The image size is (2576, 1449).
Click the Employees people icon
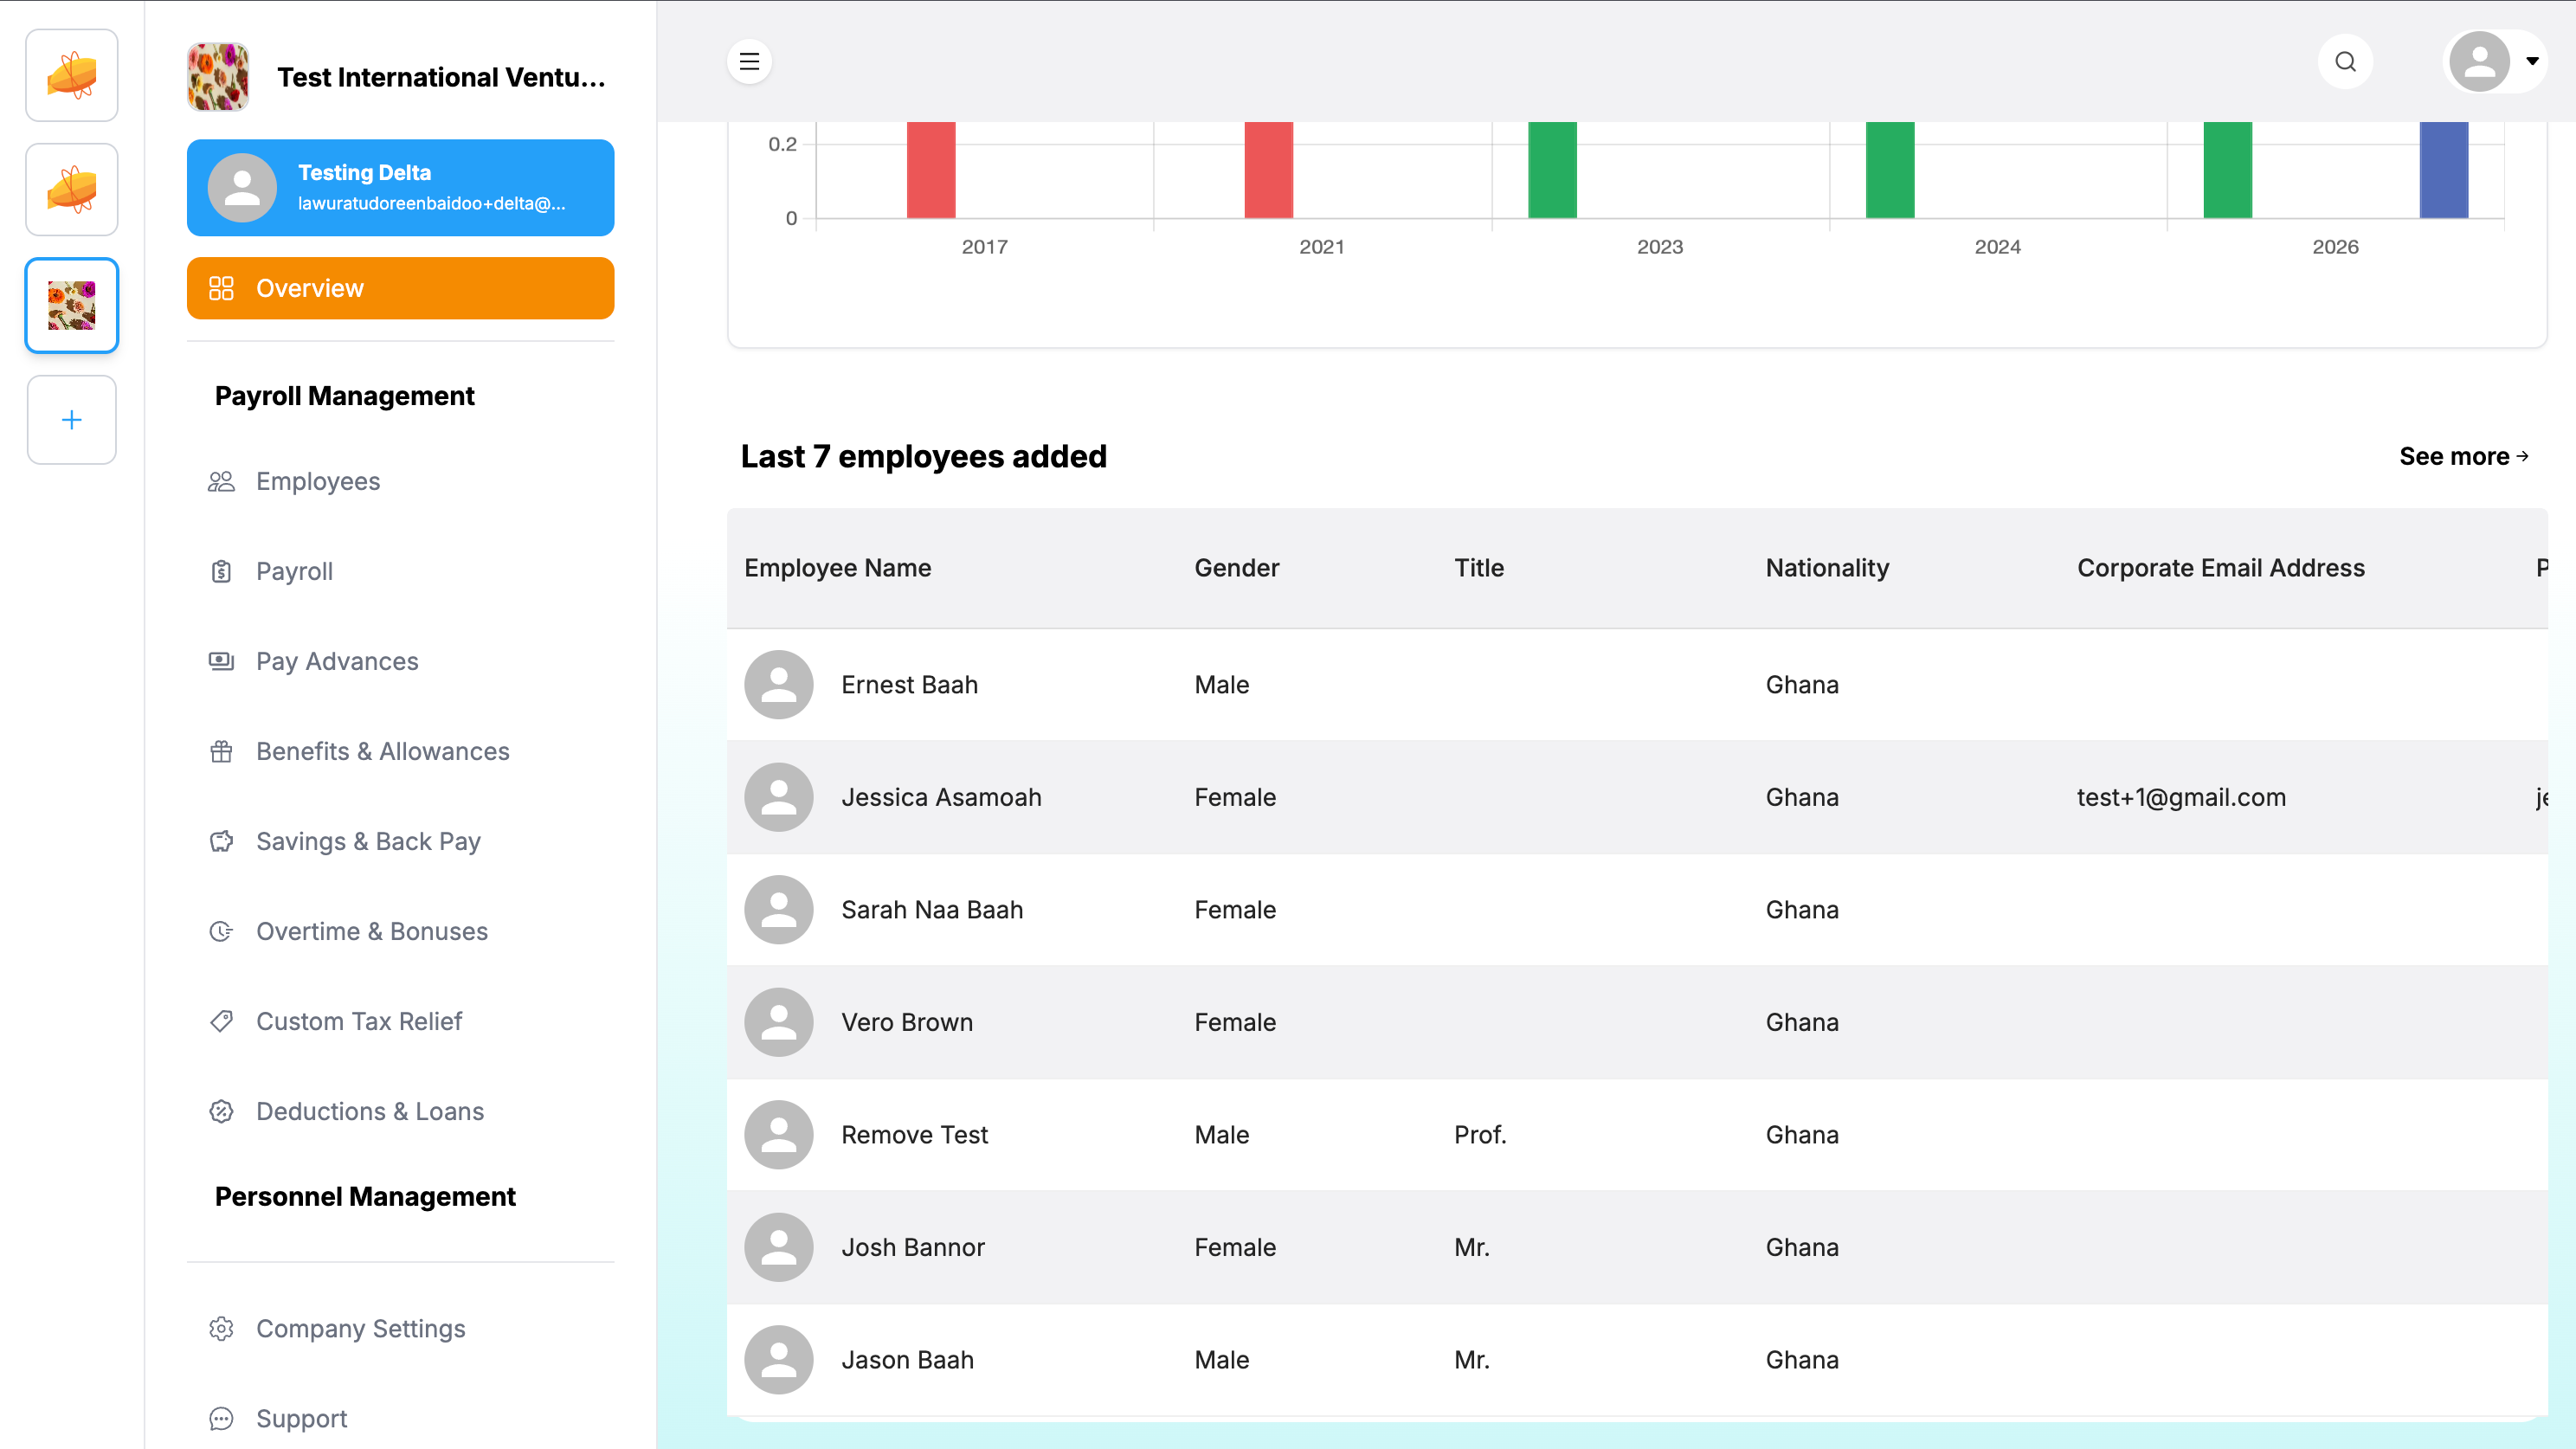point(221,482)
